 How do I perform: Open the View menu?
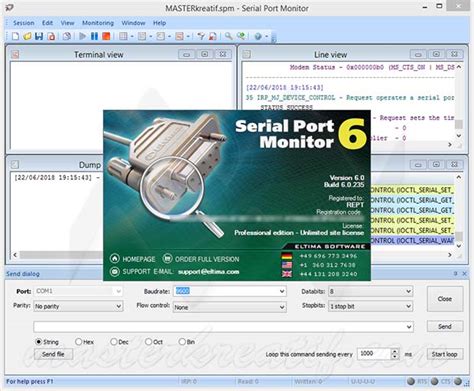click(67, 23)
